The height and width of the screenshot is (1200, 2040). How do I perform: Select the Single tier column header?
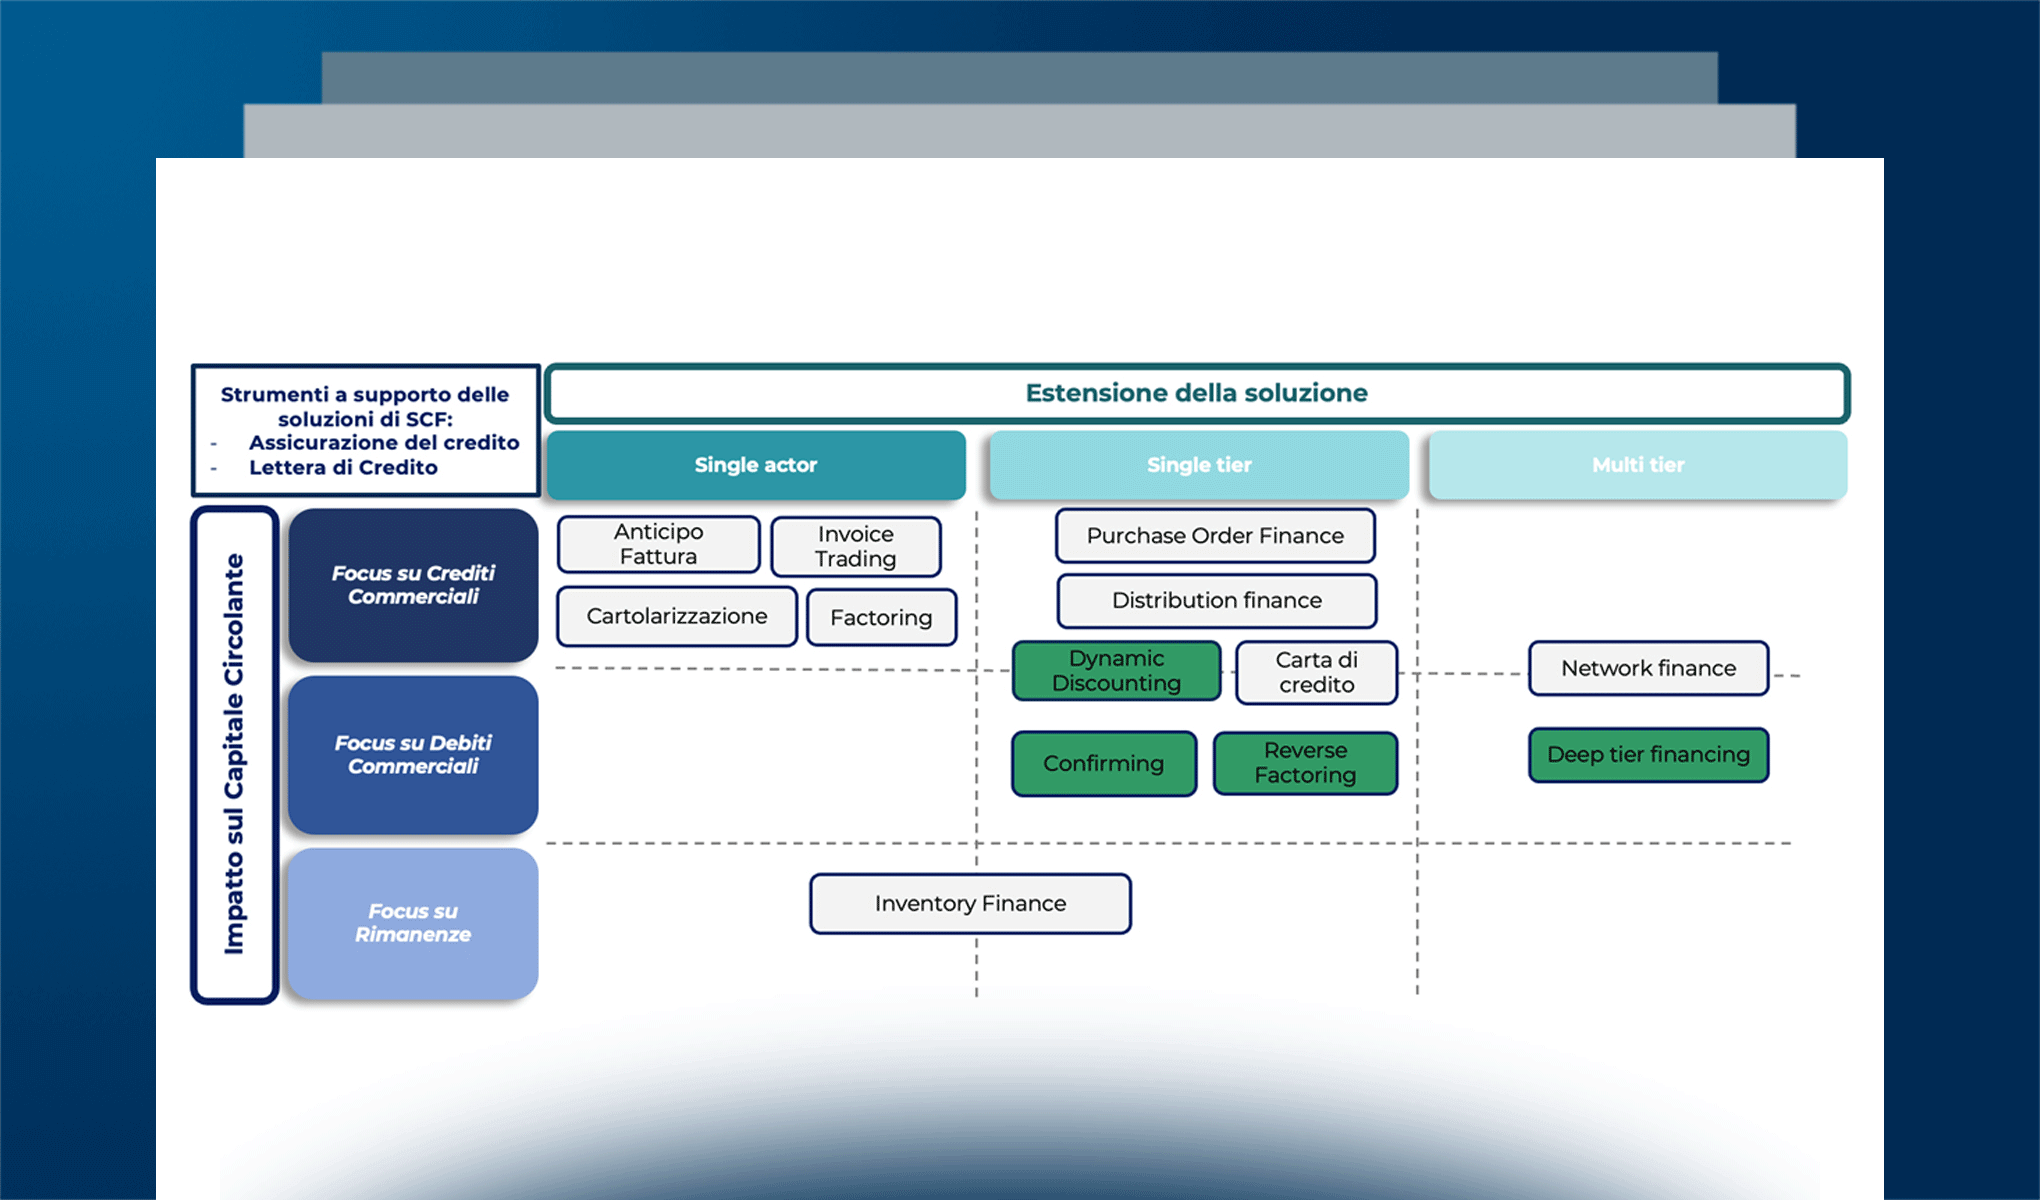pyautogui.click(x=1198, y=464)
